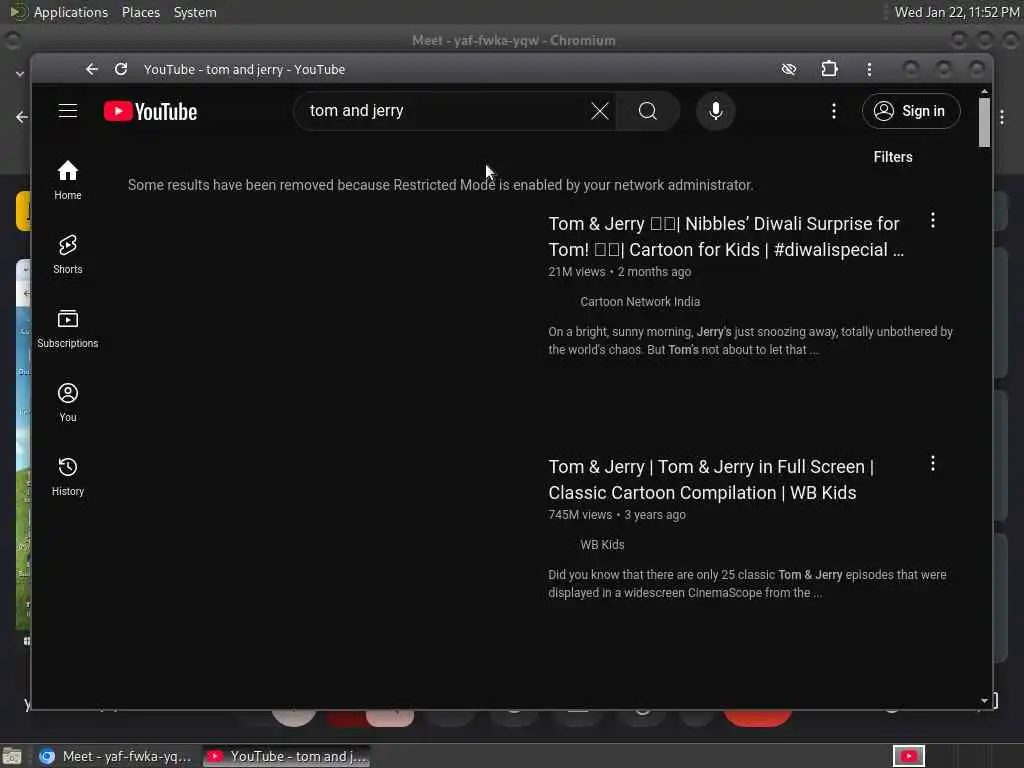Viewport: 1024px width, 768px height.
Task: Go to Home in the sidebar
Action: coord(68,180)
